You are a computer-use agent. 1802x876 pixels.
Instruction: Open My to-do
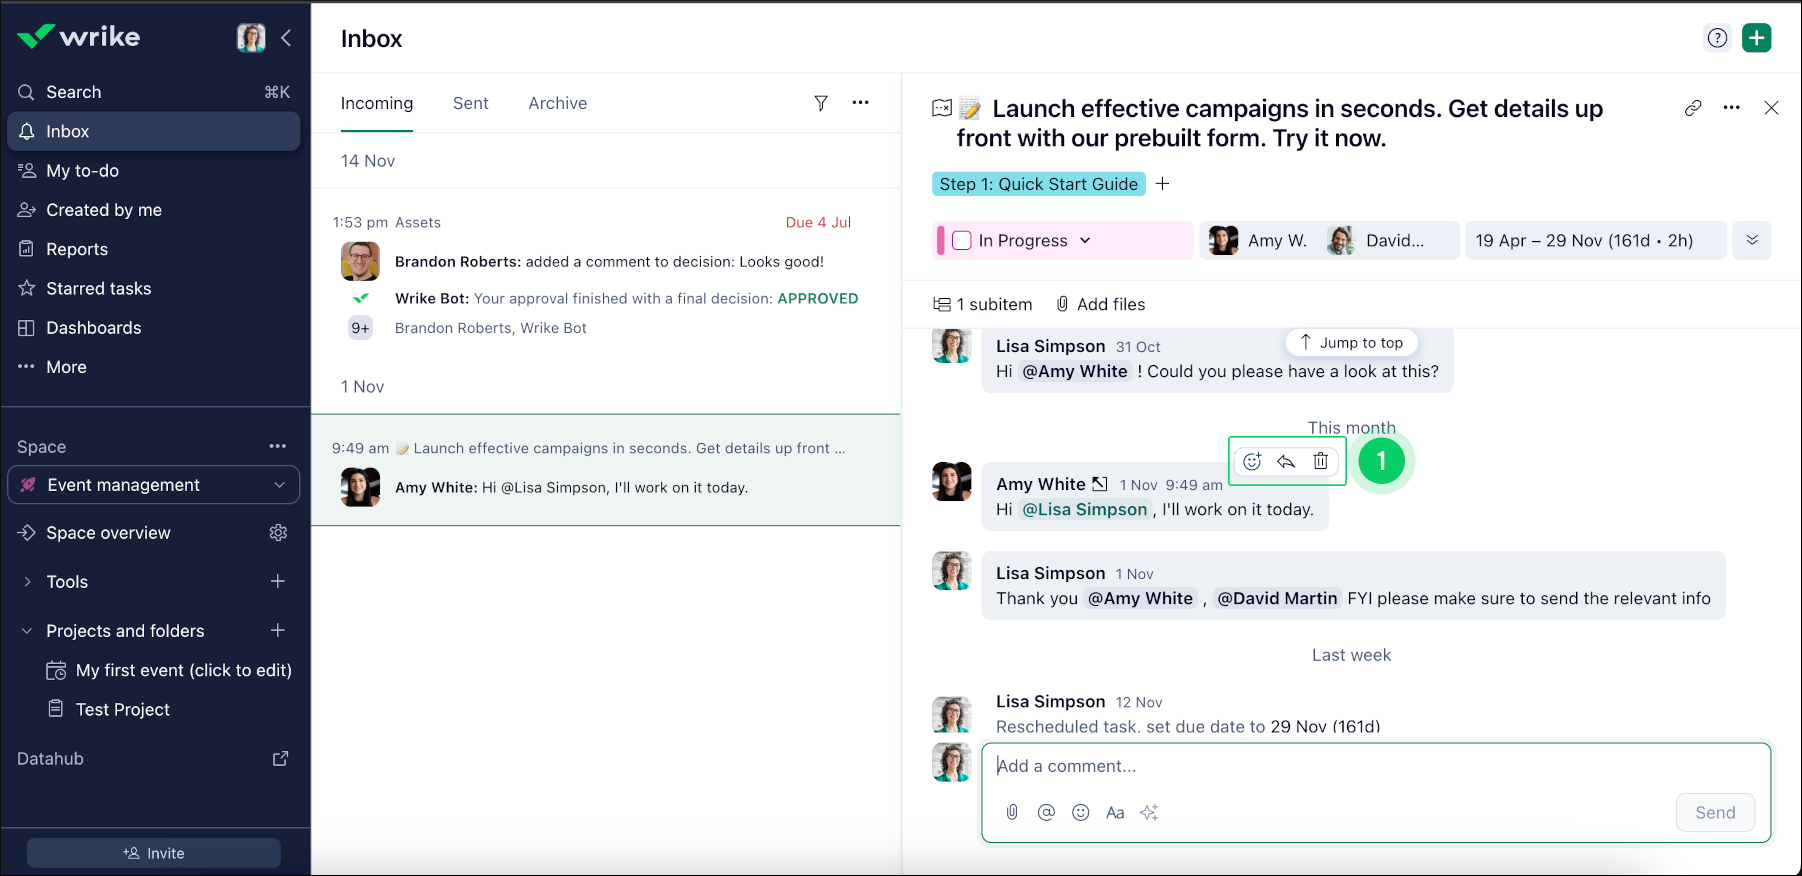pos(154,171)
